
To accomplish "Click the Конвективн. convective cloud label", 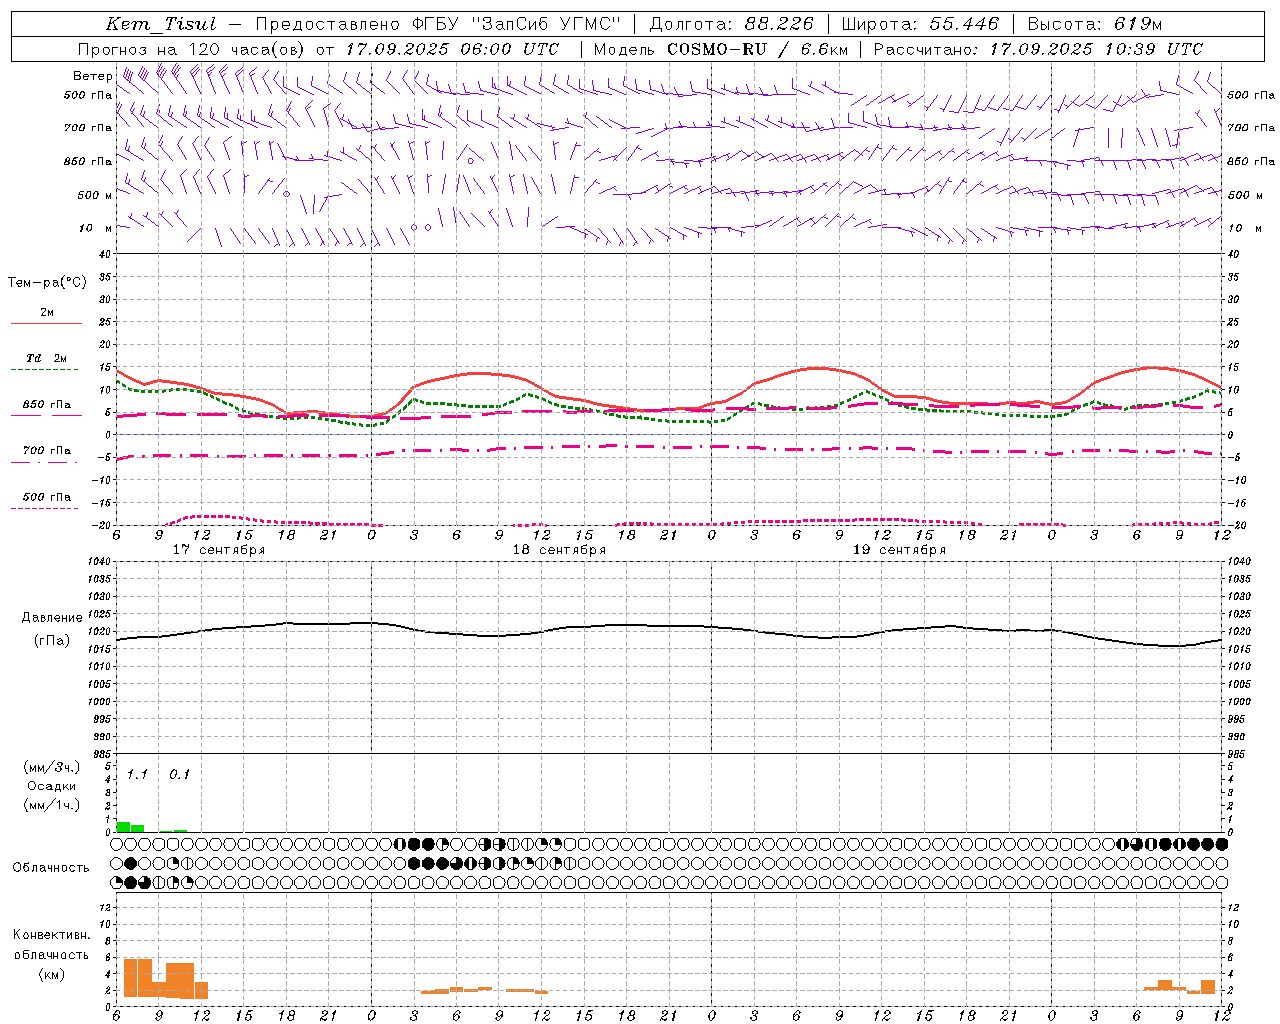I will point(51,935).
